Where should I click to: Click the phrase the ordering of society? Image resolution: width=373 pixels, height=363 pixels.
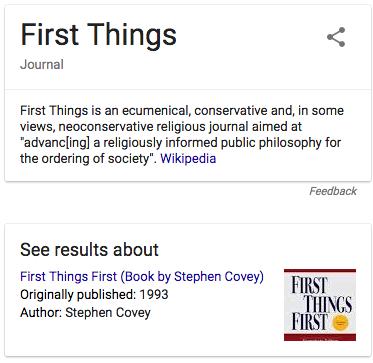click(86, 159)
